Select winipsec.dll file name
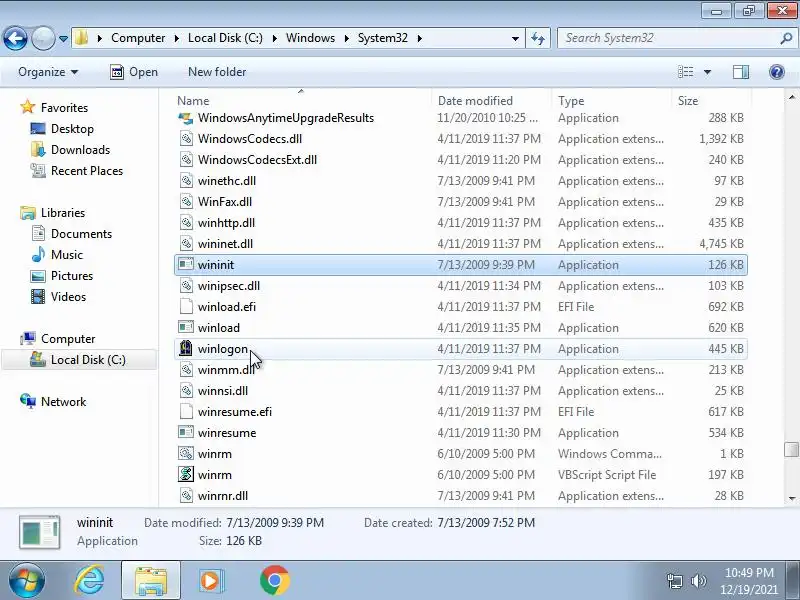 (229, 286)
